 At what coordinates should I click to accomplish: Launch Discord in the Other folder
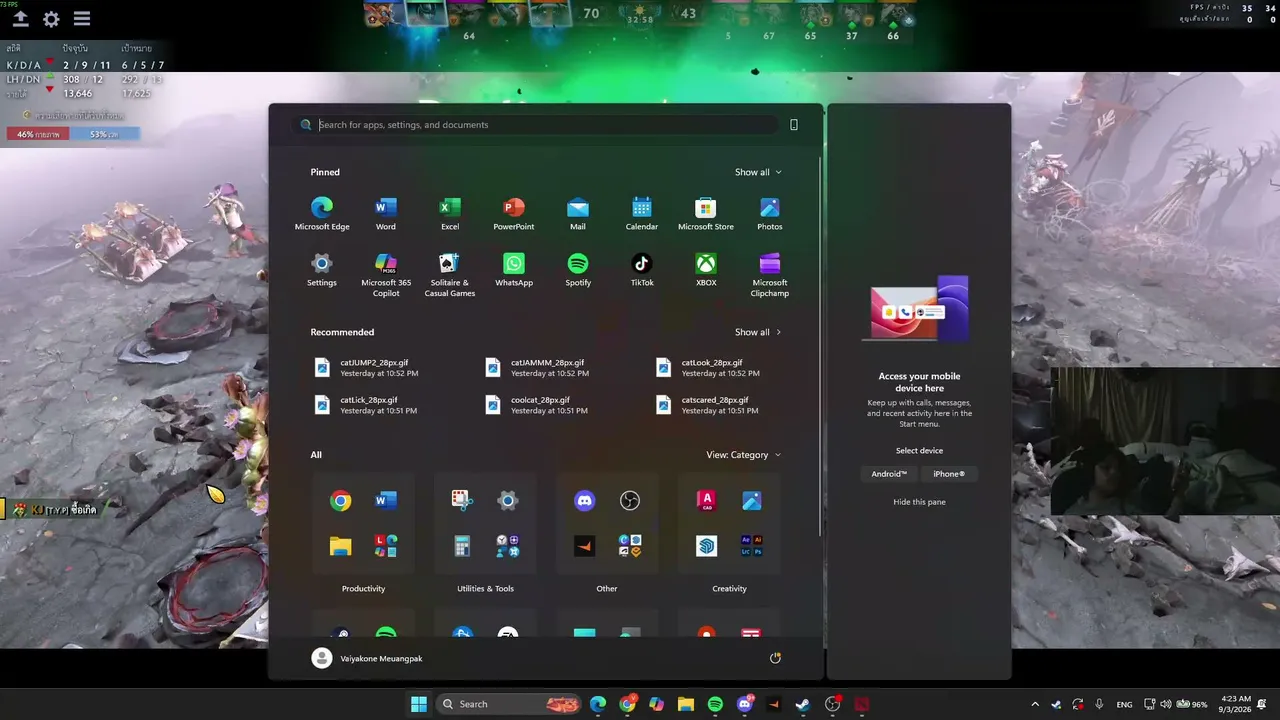click(585, 501)
